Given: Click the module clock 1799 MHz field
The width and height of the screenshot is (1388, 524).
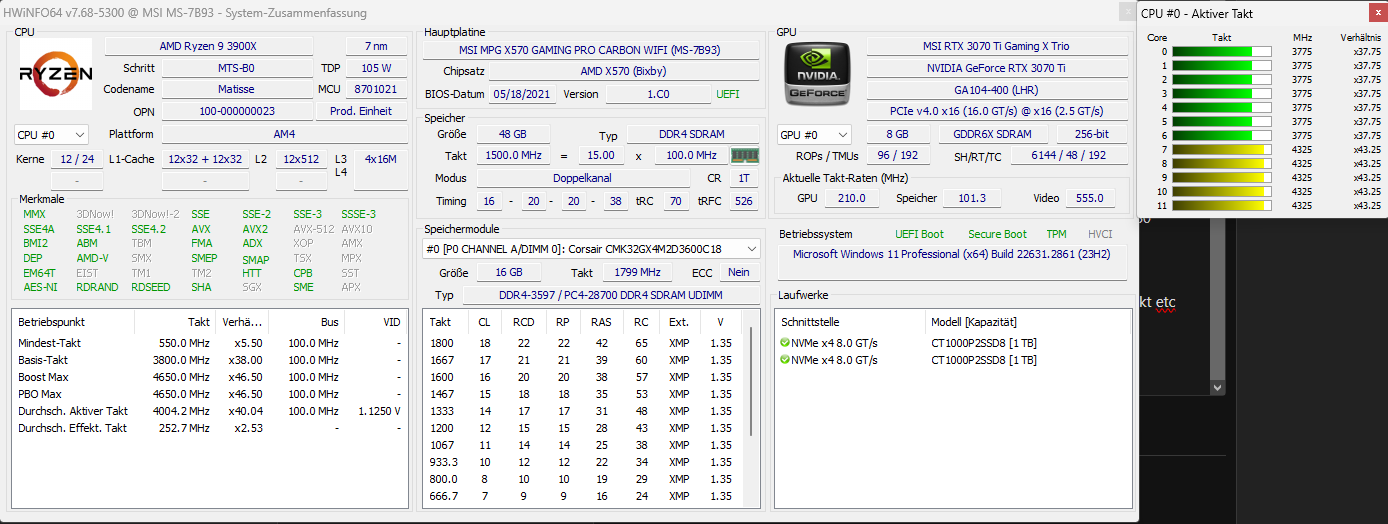Looking at the screenshot, I should tap(637, 272).
